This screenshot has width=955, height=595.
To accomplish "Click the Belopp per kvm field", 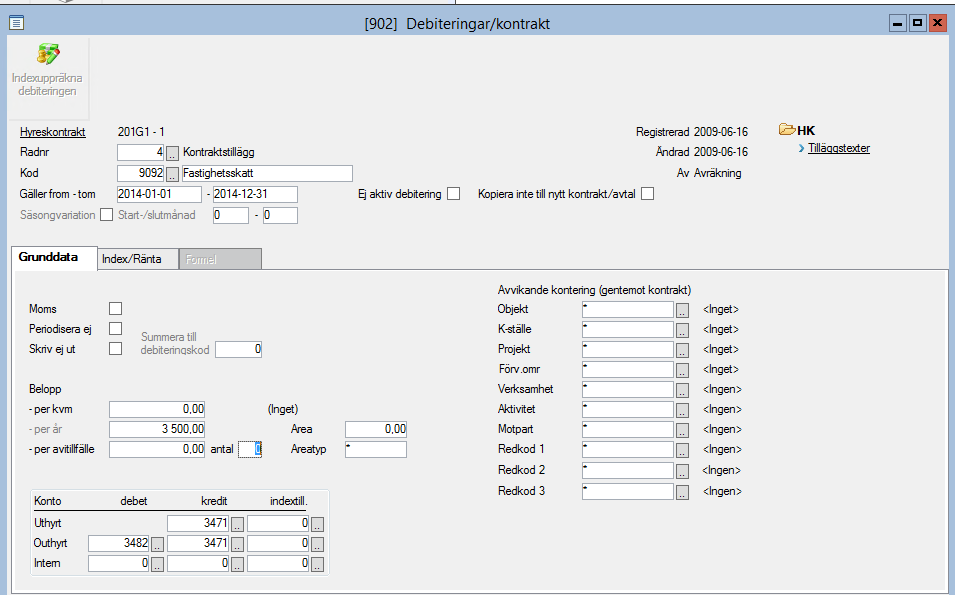I will (x=157, y=409).
